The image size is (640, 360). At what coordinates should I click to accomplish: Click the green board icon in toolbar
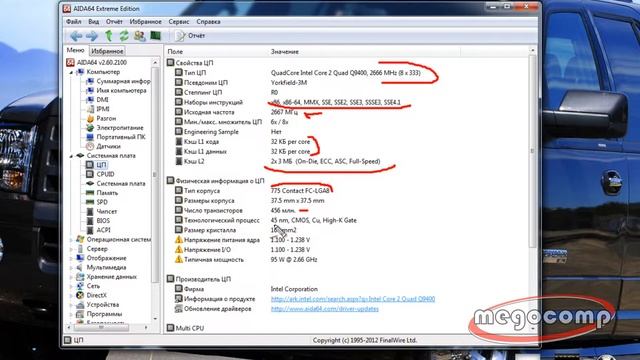click(156, 36)
